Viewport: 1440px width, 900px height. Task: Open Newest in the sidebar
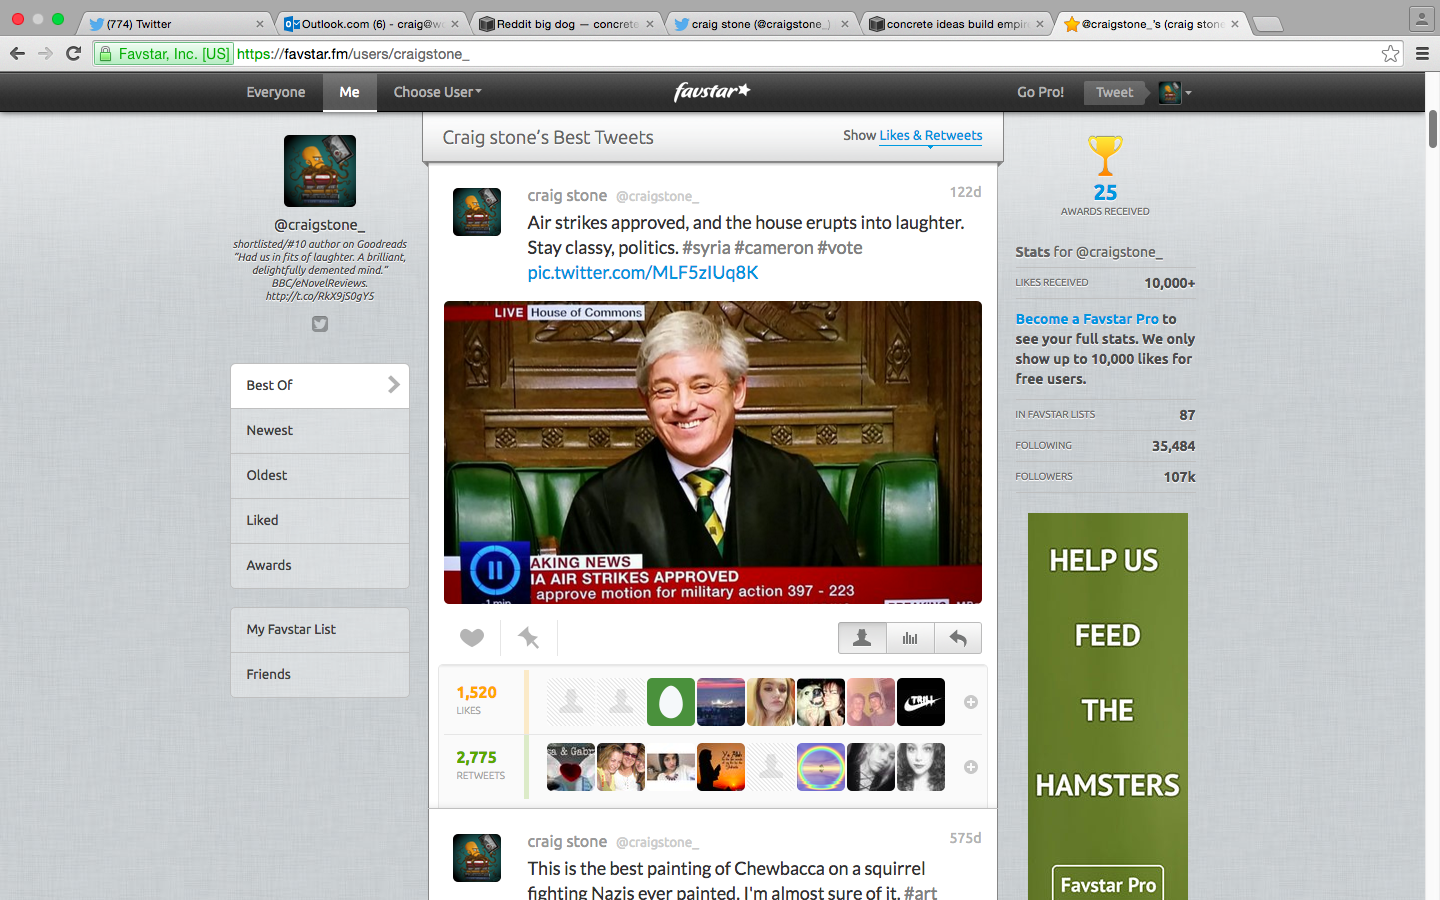(320, 430)
